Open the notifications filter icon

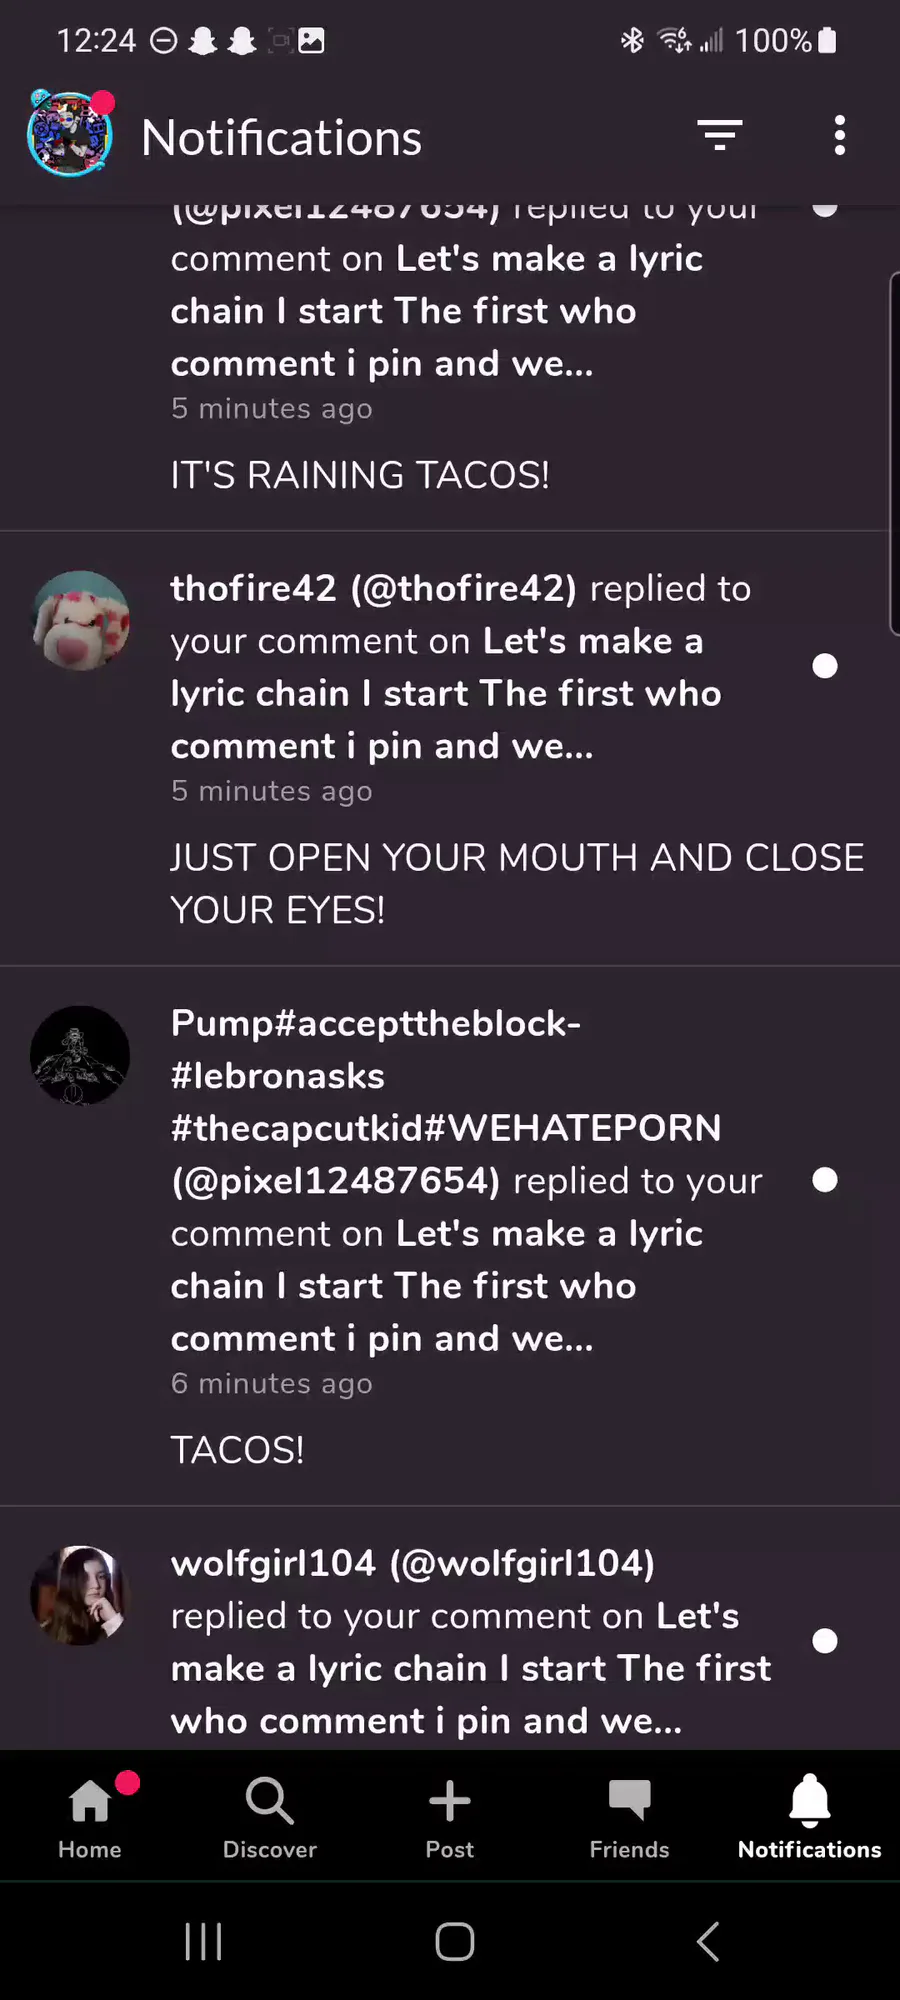(719, 135)
